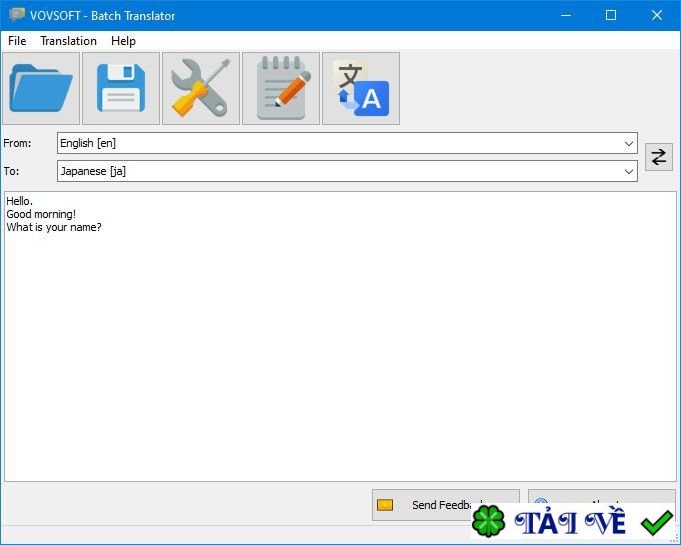The height and width of the screenshot is (545, 681).
Task: Open settings via wrench and screwdriver icon
Action: (201, 89)
